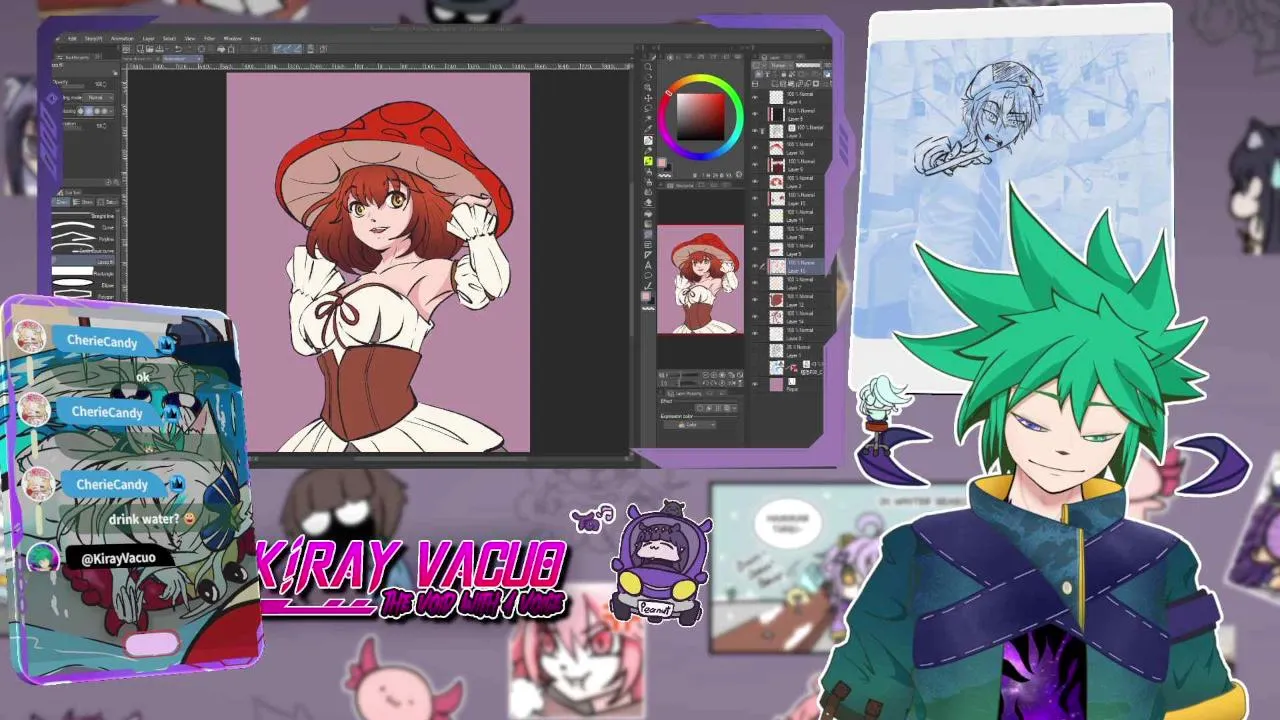
Task: Select the Balloon tool icon
Action: (x=648, y=276)
